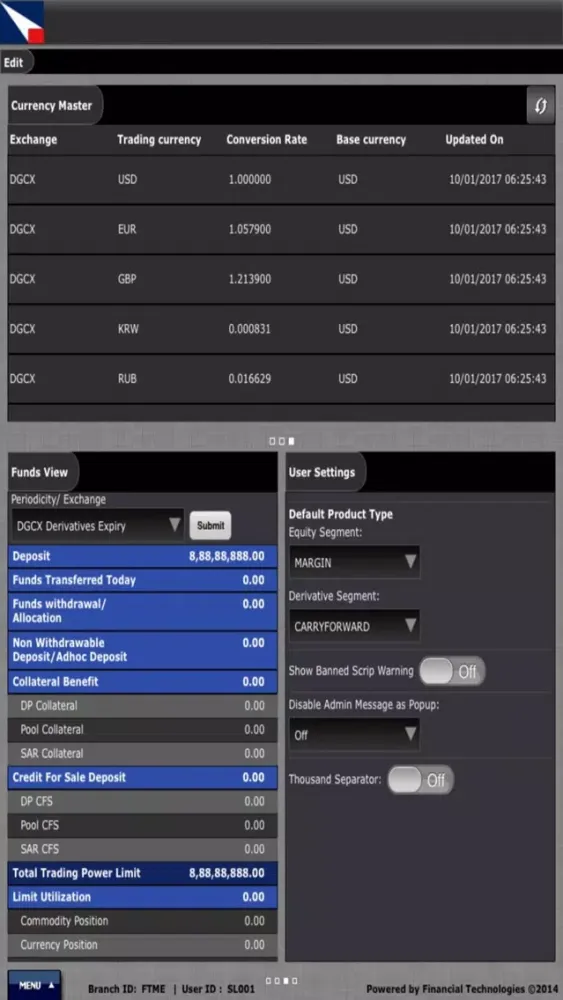This screenshot has height=1000, width=563.
Task: Click bottom page indicator dots
Action: pyautogui.click(x=281, y=980)
